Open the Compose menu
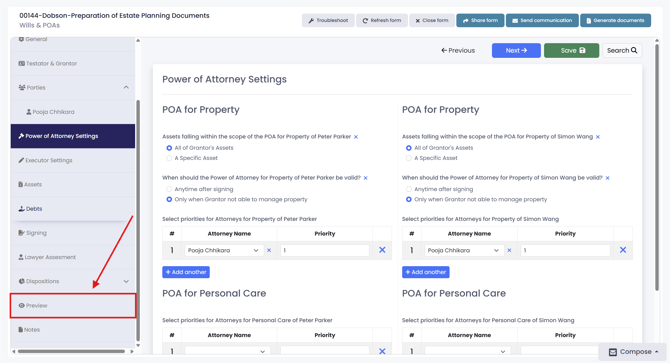Image resolution: width=670 pixels, height=363 pixels. (x=633, y=352)
